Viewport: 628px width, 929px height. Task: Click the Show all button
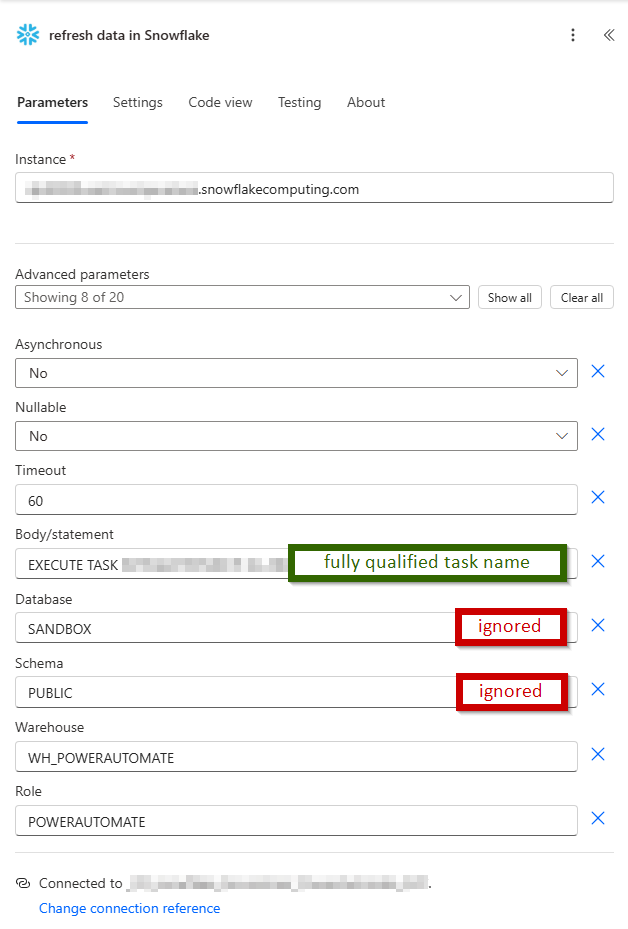(x=510, y=297)
